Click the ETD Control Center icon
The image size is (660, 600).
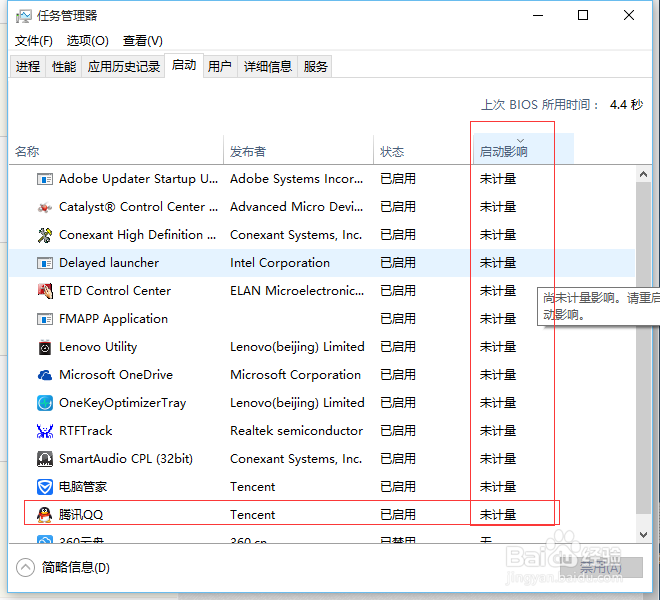pyautogui.click(x=45, y=291)
